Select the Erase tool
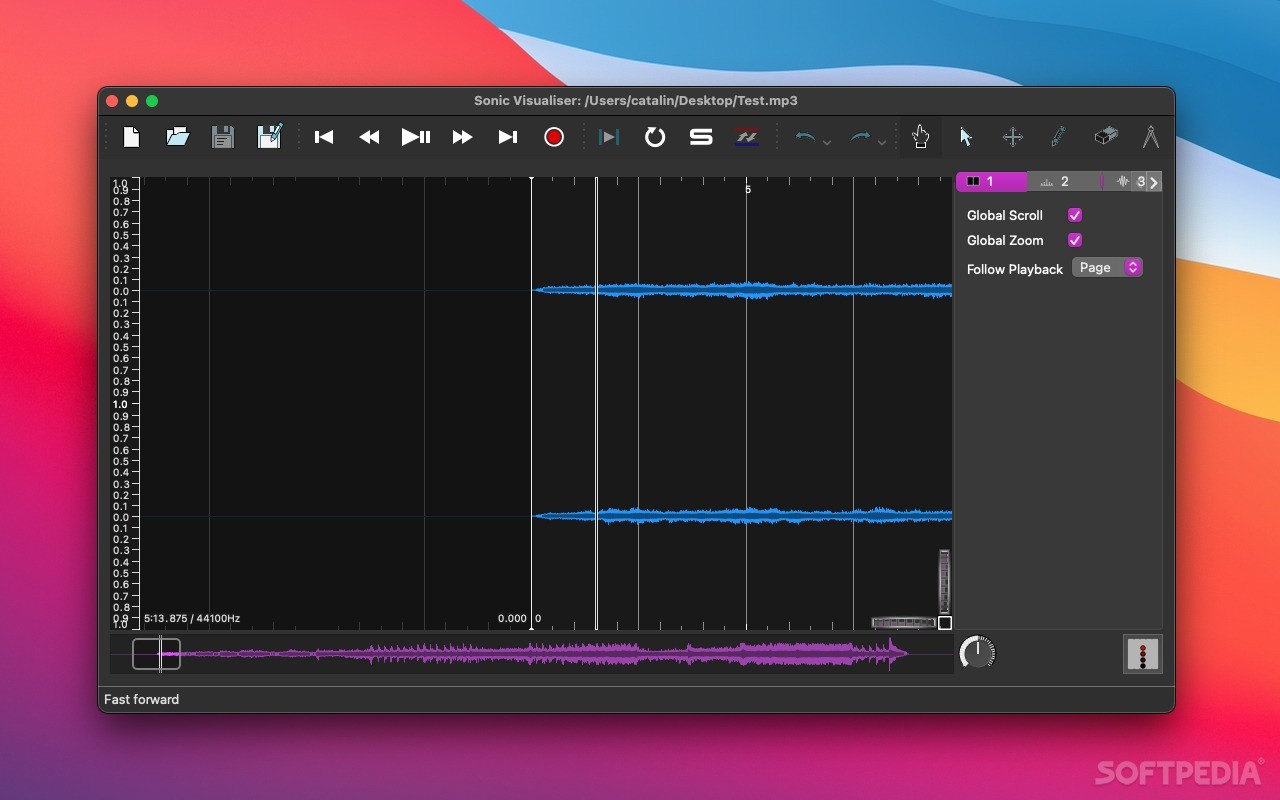This screenshot has width=1280, height=800. [1105, 136]
